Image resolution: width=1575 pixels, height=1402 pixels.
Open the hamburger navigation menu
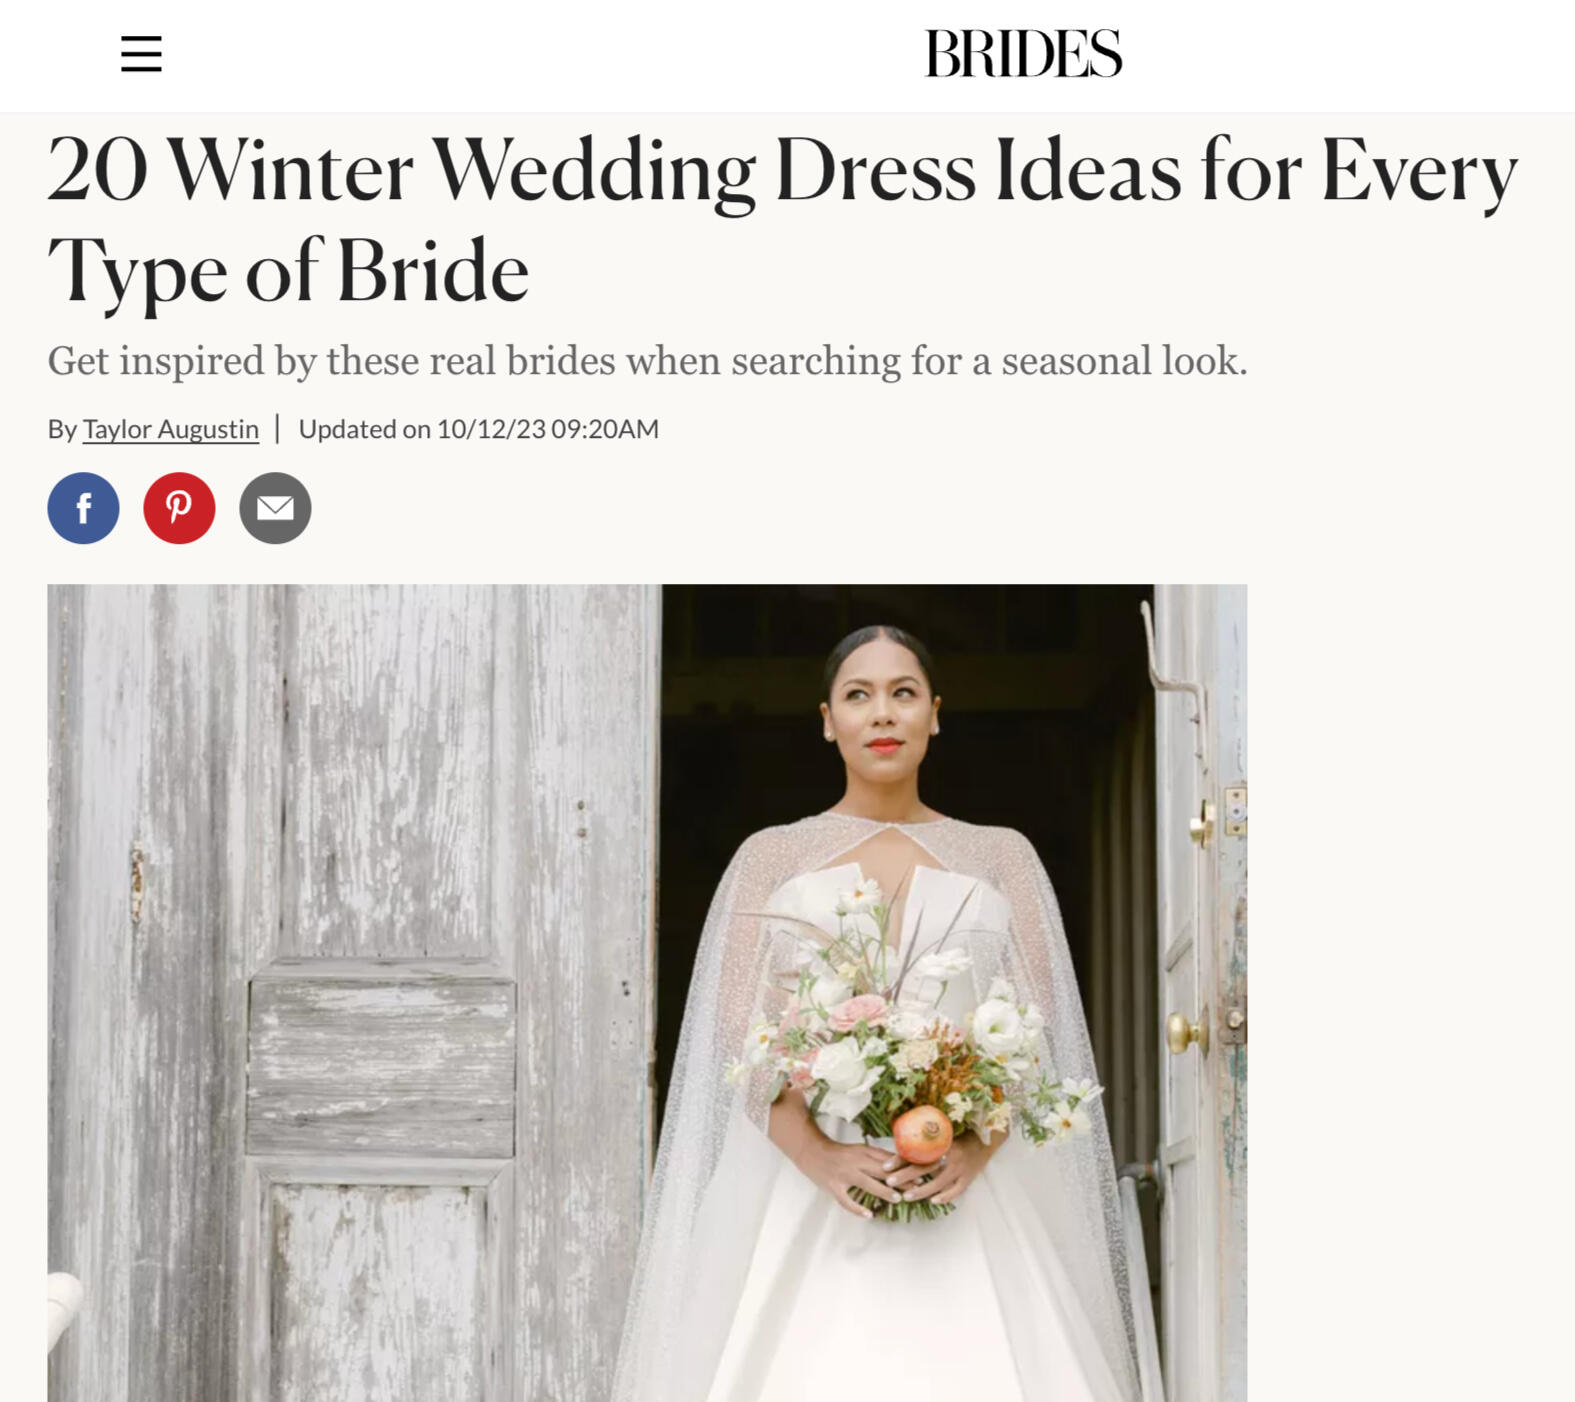141,54
